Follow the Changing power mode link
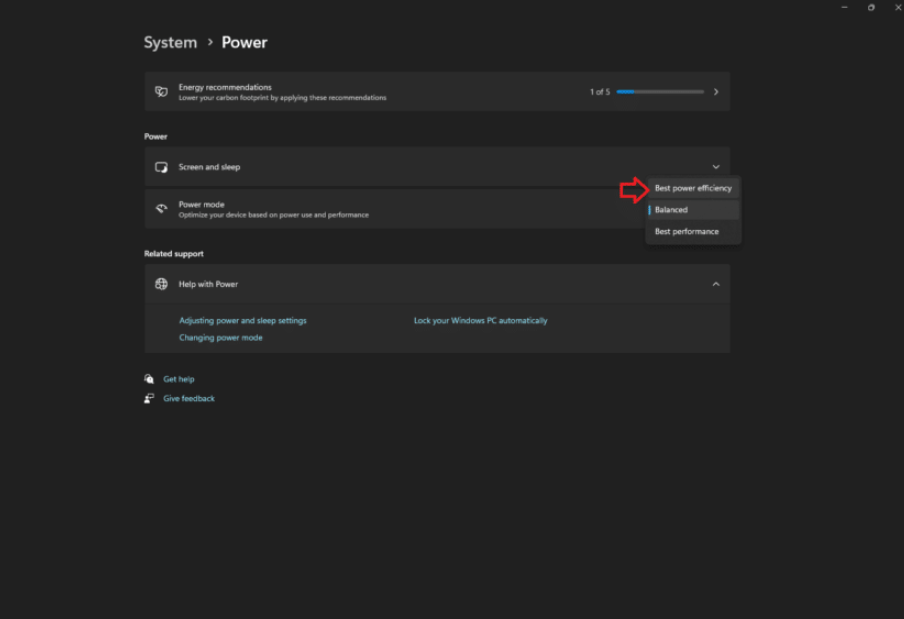 click(221, 338)
